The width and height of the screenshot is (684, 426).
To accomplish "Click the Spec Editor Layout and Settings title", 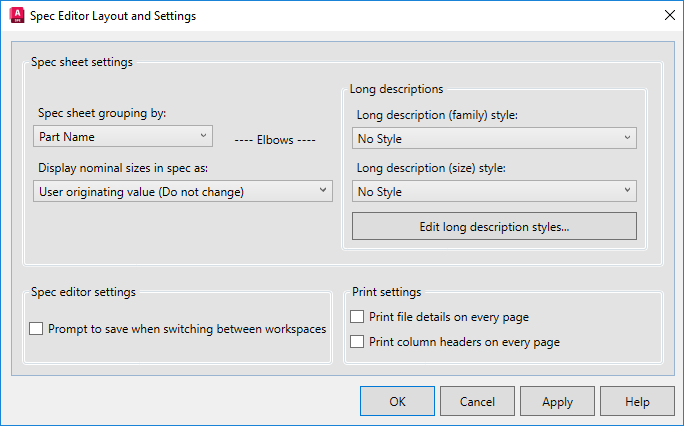I will (x=113, y=16).
